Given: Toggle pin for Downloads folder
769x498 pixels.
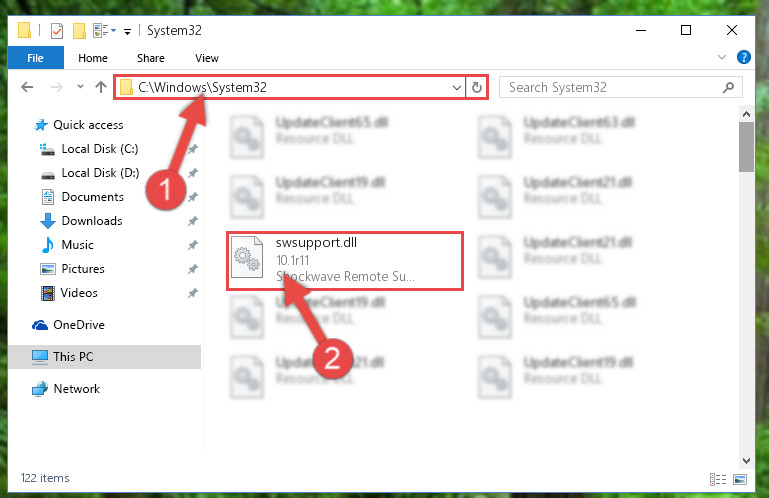Looking at the screenshot, I should point(193,221).
